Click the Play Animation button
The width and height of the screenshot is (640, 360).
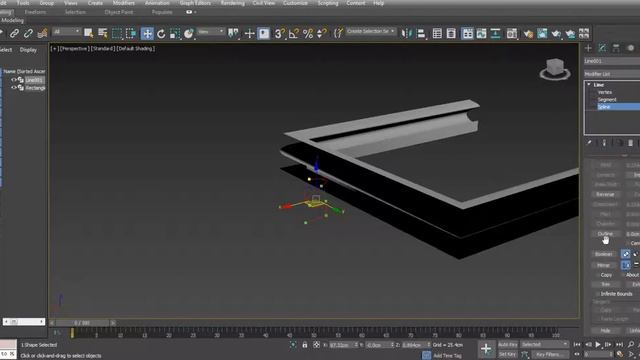pos(598,344)
